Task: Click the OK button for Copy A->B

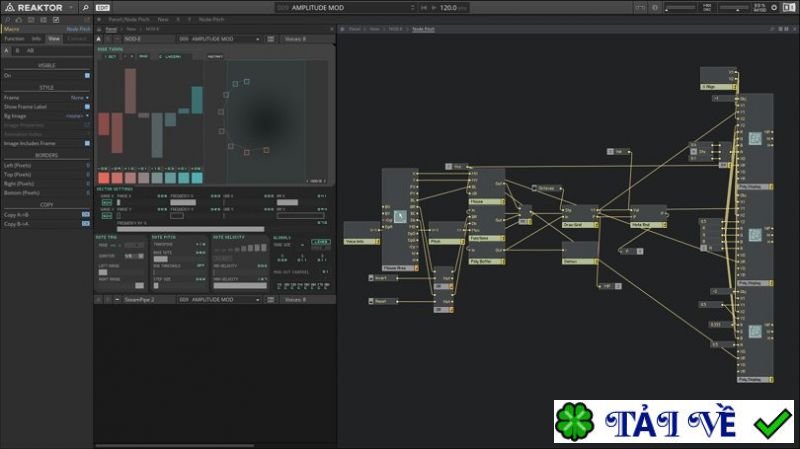Action: click(x=86, y=214)
